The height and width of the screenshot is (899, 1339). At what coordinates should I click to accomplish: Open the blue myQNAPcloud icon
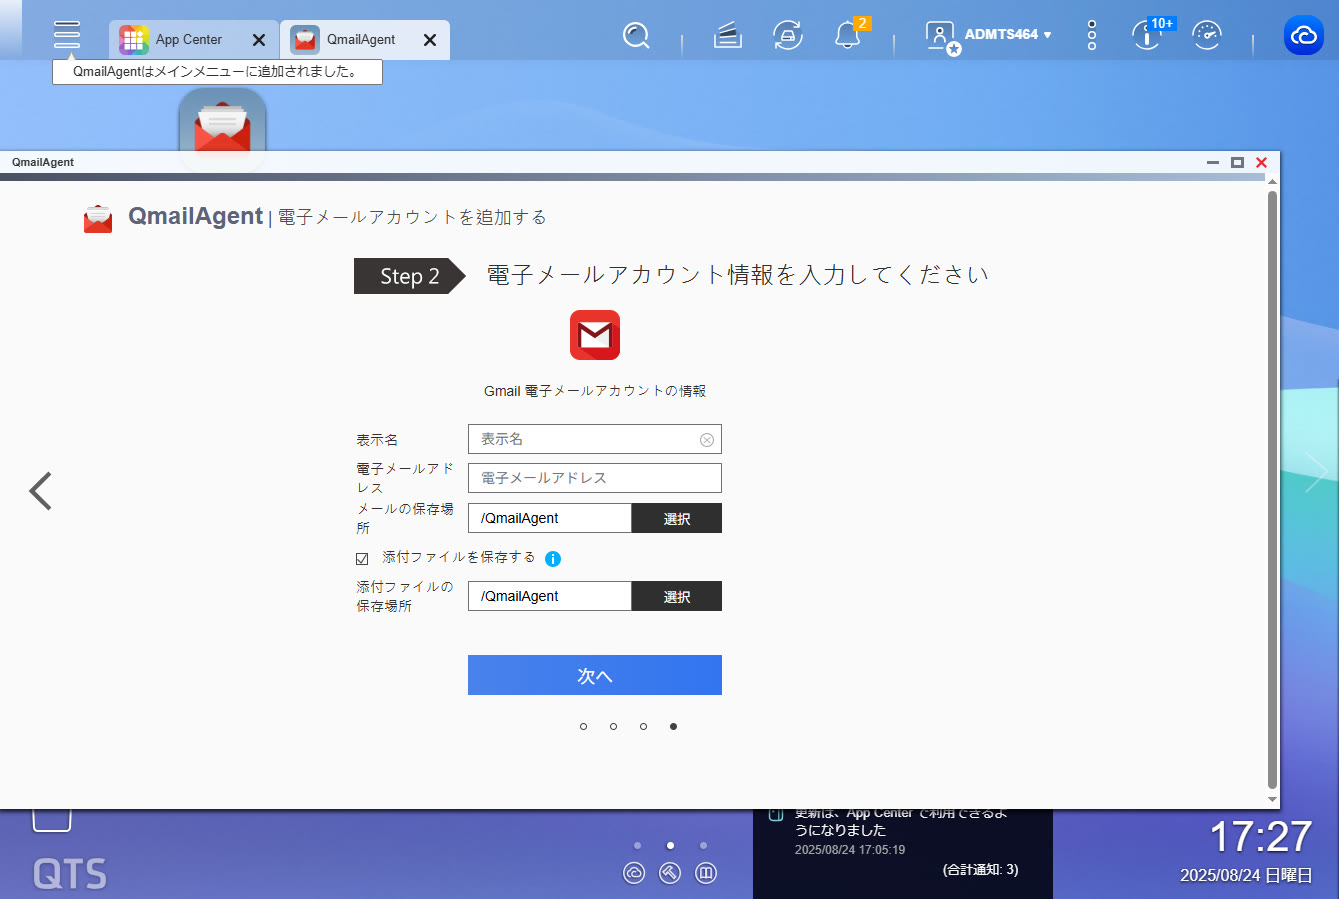pyautogui.click(x=1303, y=36)
